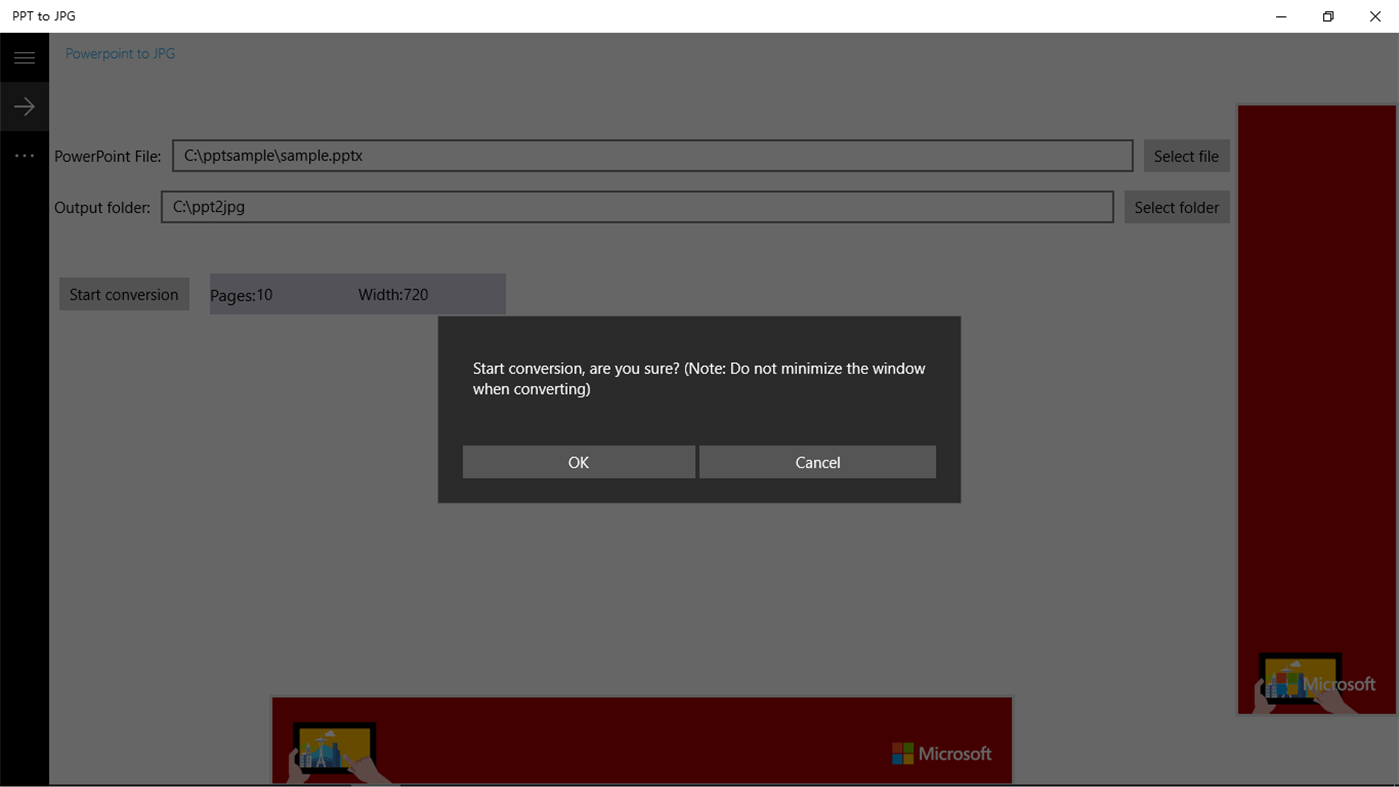
Task: Open the Pages:10 setting control
Action: [x=241, y=294]
